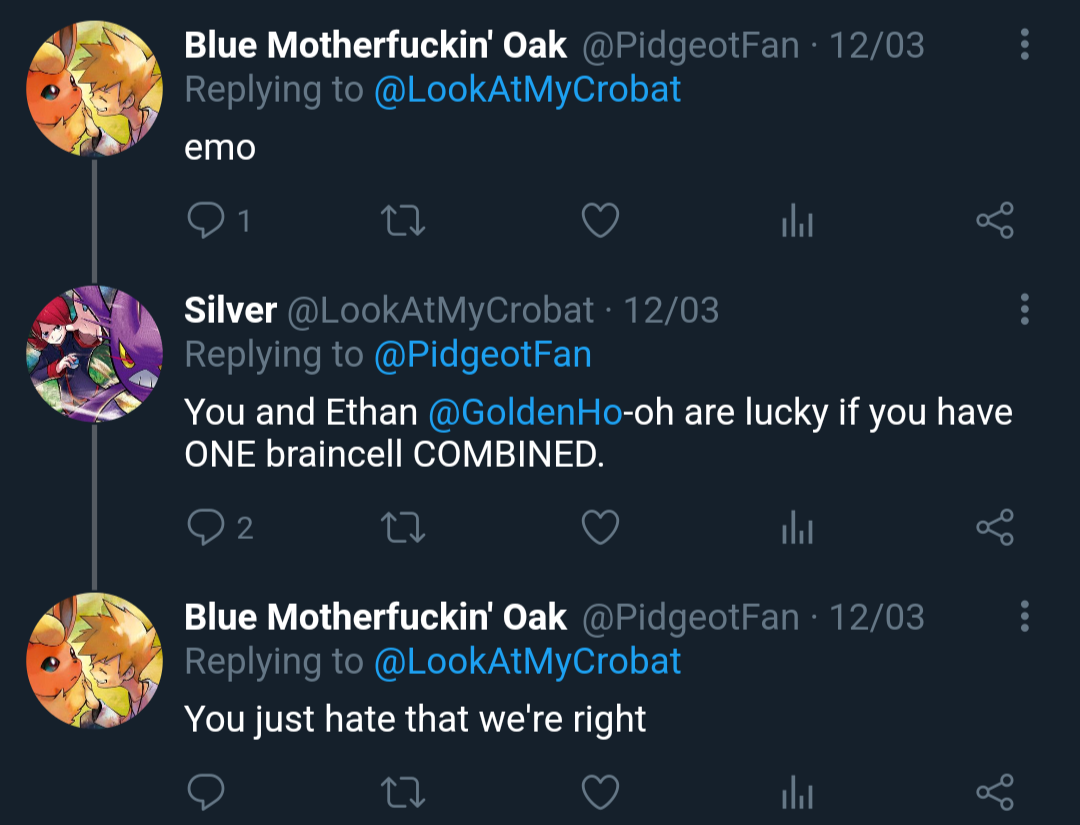Image resolution: width=1080 pixels, height=825 pixels.
Task: Like the "You just hate that we're right" tweet
Action: pyautogui.click(x=600, y=792)
